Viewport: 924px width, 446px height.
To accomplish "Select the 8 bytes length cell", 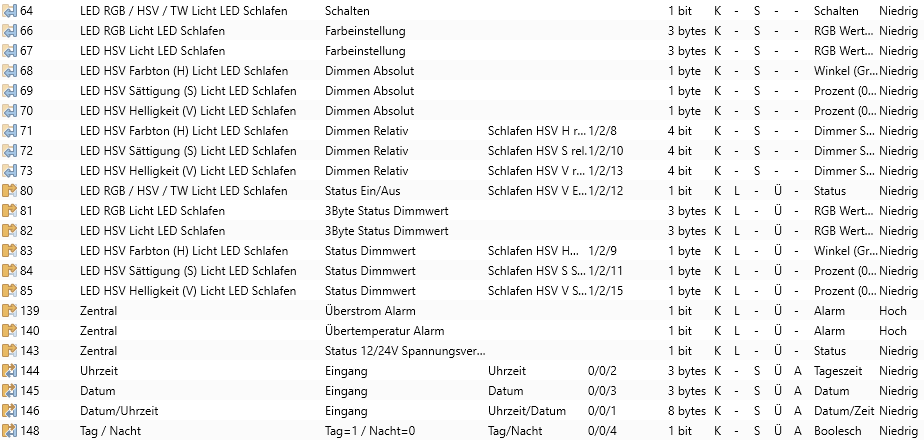I will click(687, 411).
